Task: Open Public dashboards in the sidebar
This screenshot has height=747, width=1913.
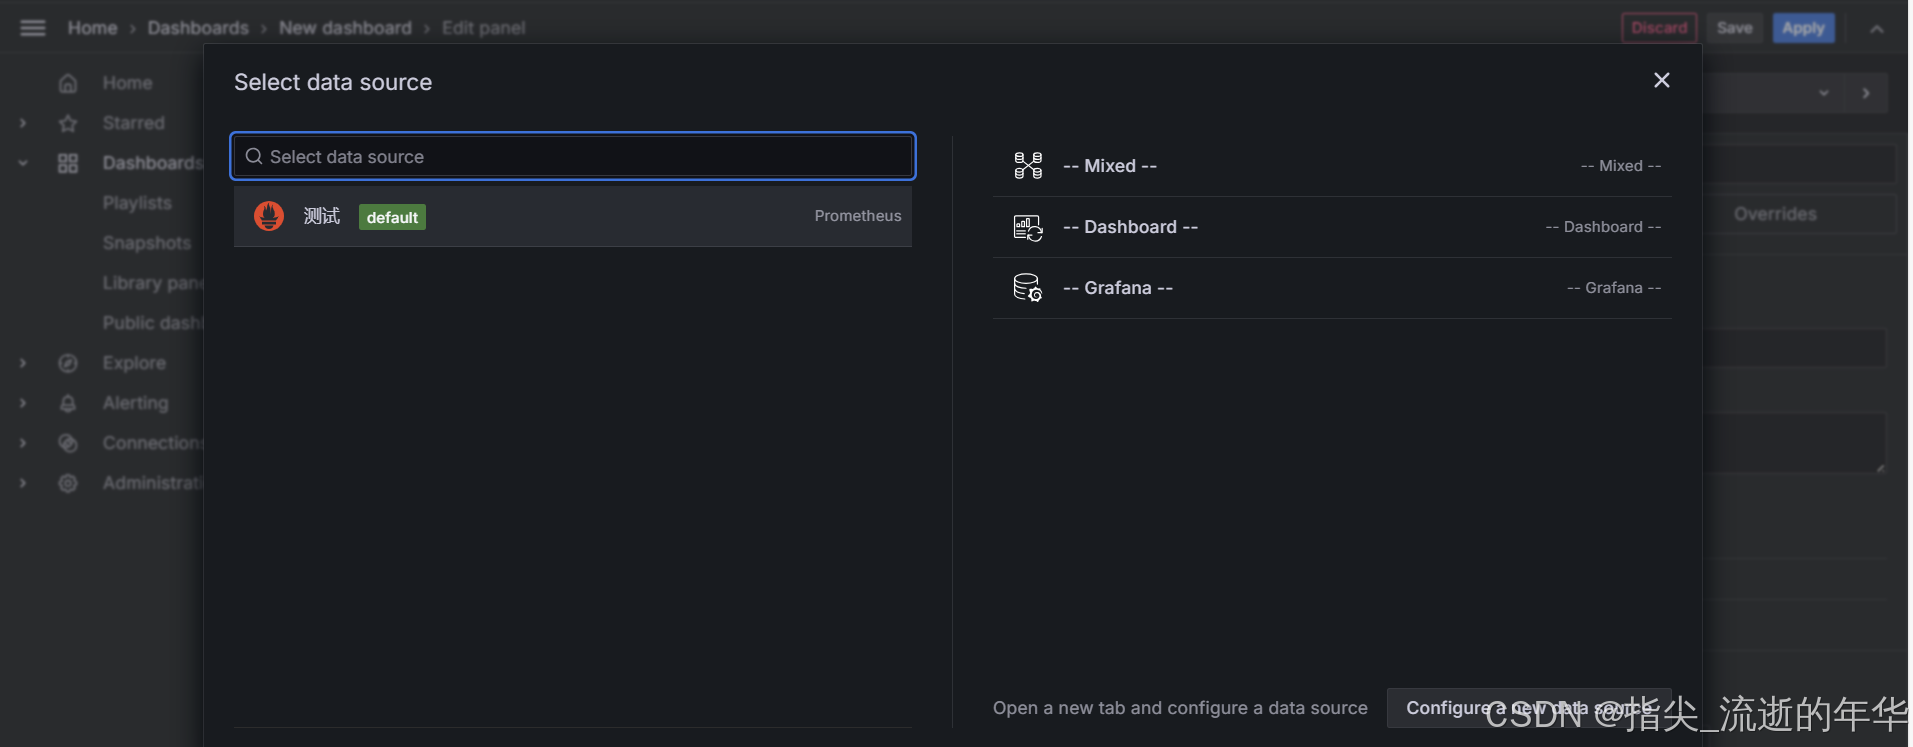Action: click(152, 323)
